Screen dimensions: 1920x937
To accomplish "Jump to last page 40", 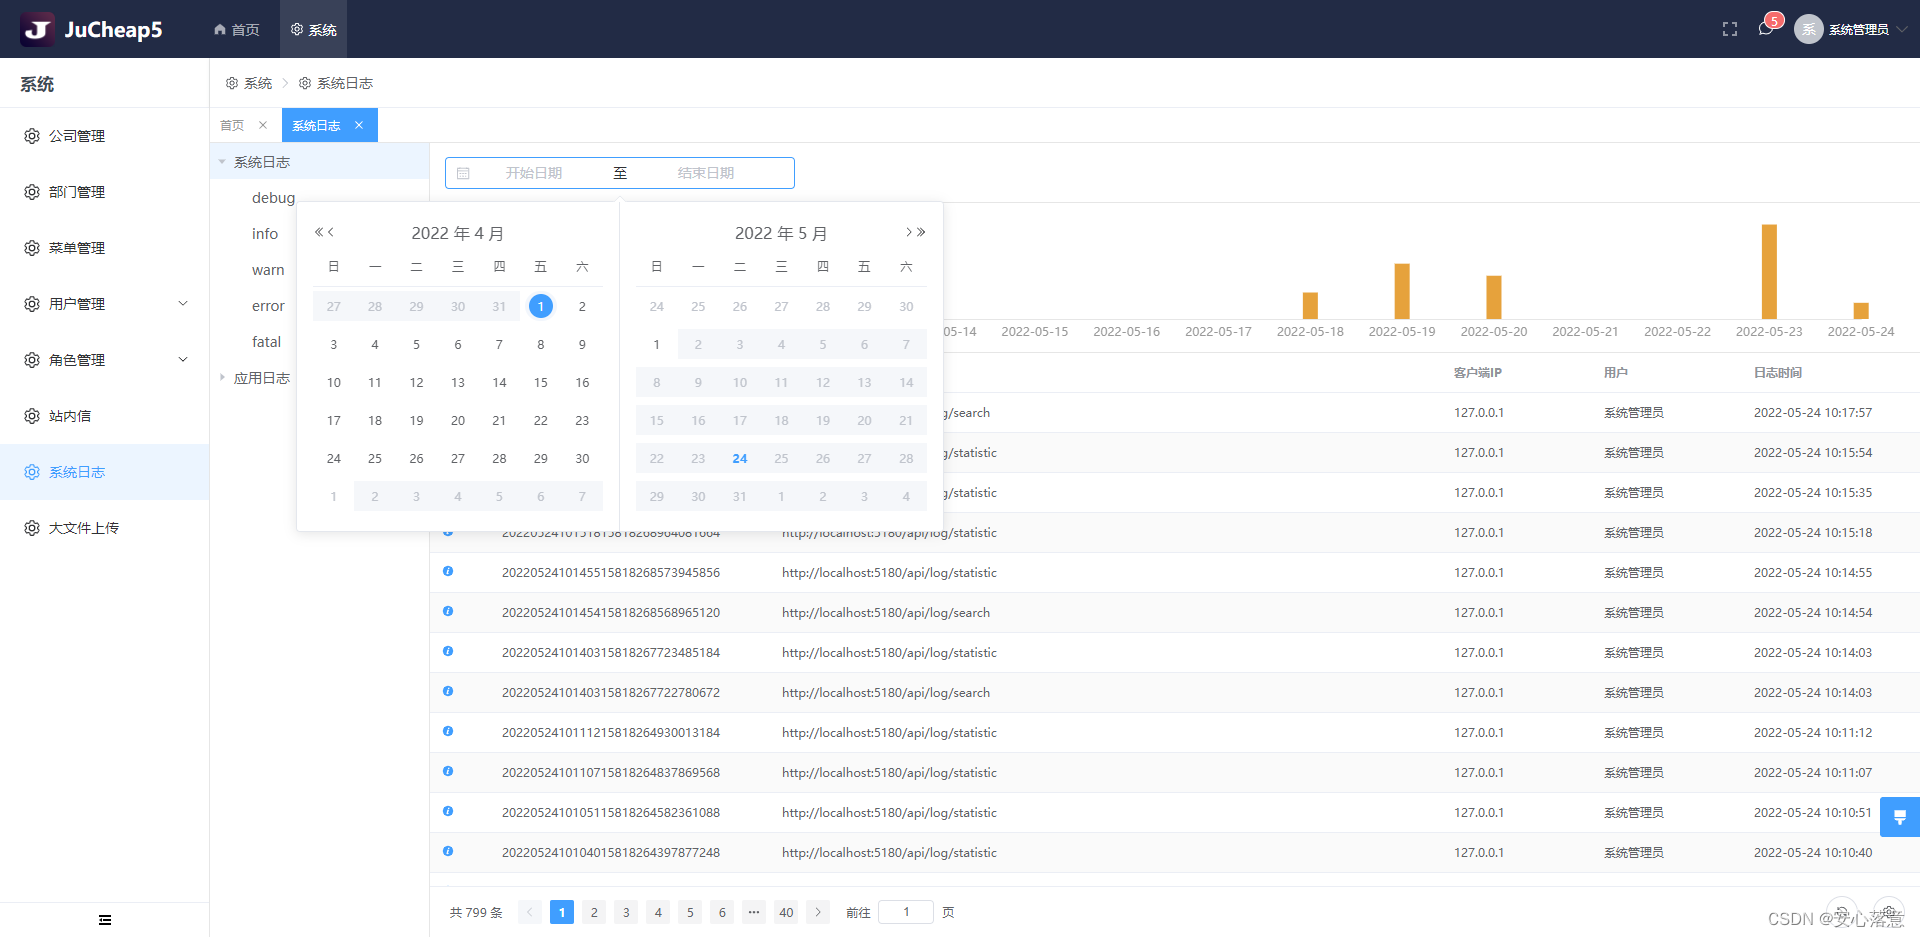I will pos(786,912).
